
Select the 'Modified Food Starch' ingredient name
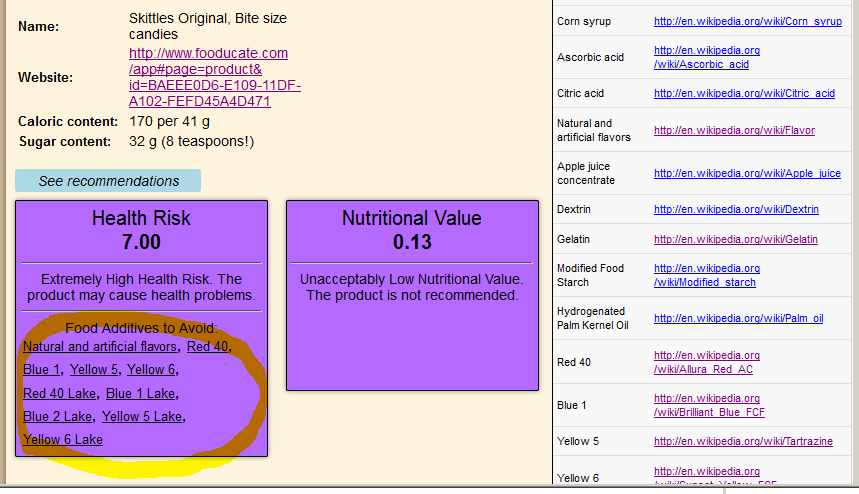(x=591, y=275)
